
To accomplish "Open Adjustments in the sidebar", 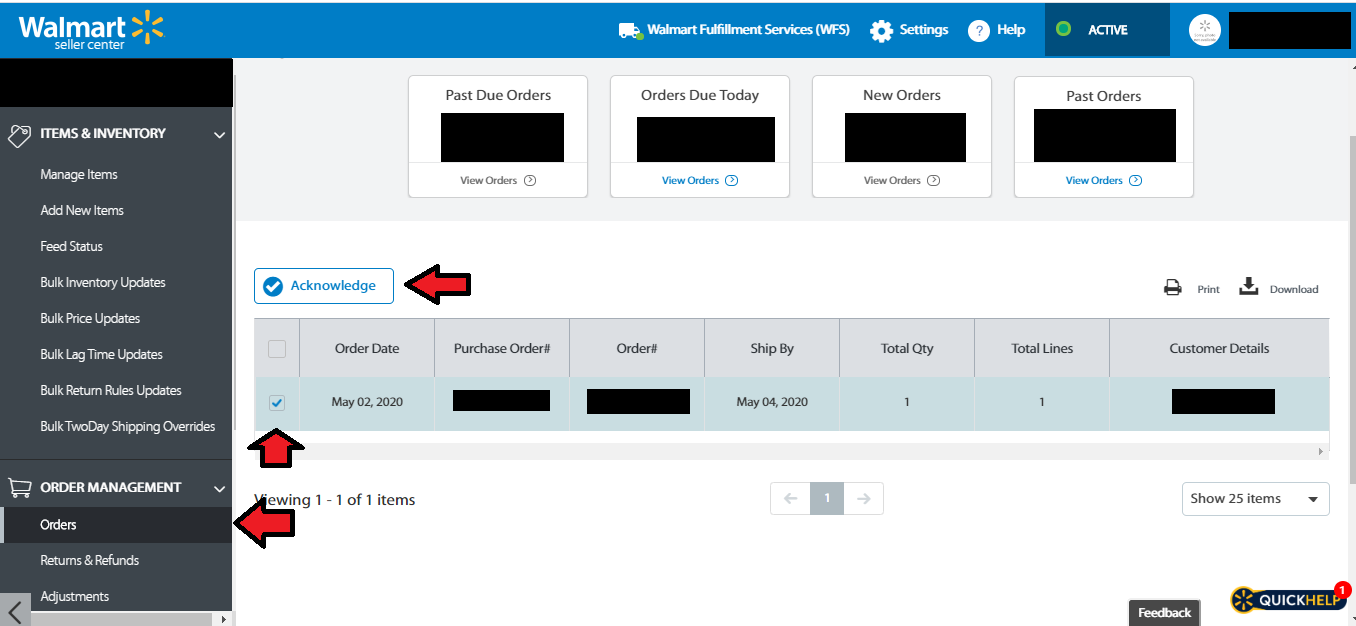I will 74,596.
